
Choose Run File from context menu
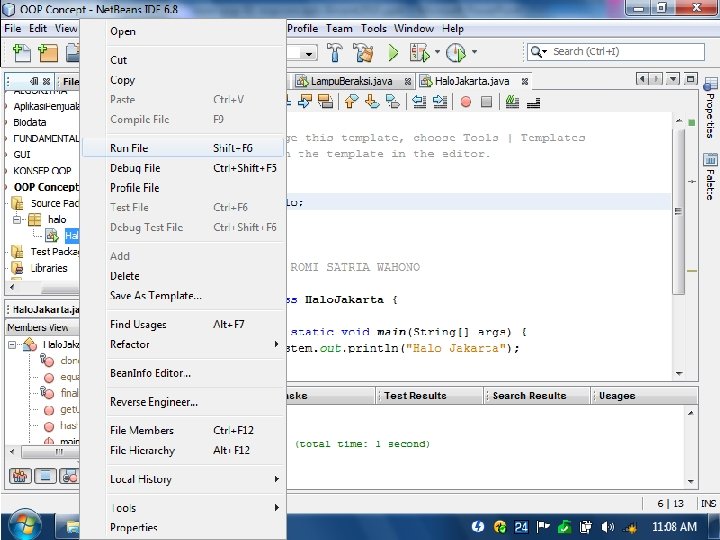184,148
